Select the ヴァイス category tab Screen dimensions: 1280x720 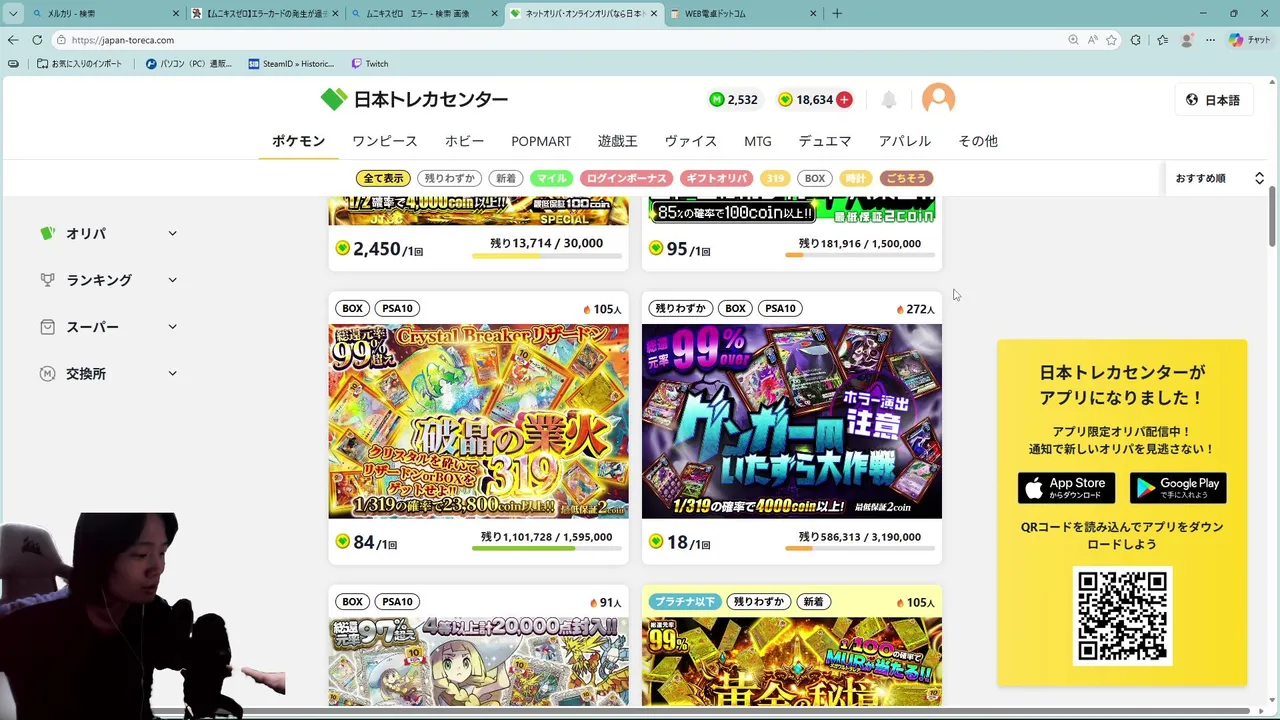coord(691,141)
